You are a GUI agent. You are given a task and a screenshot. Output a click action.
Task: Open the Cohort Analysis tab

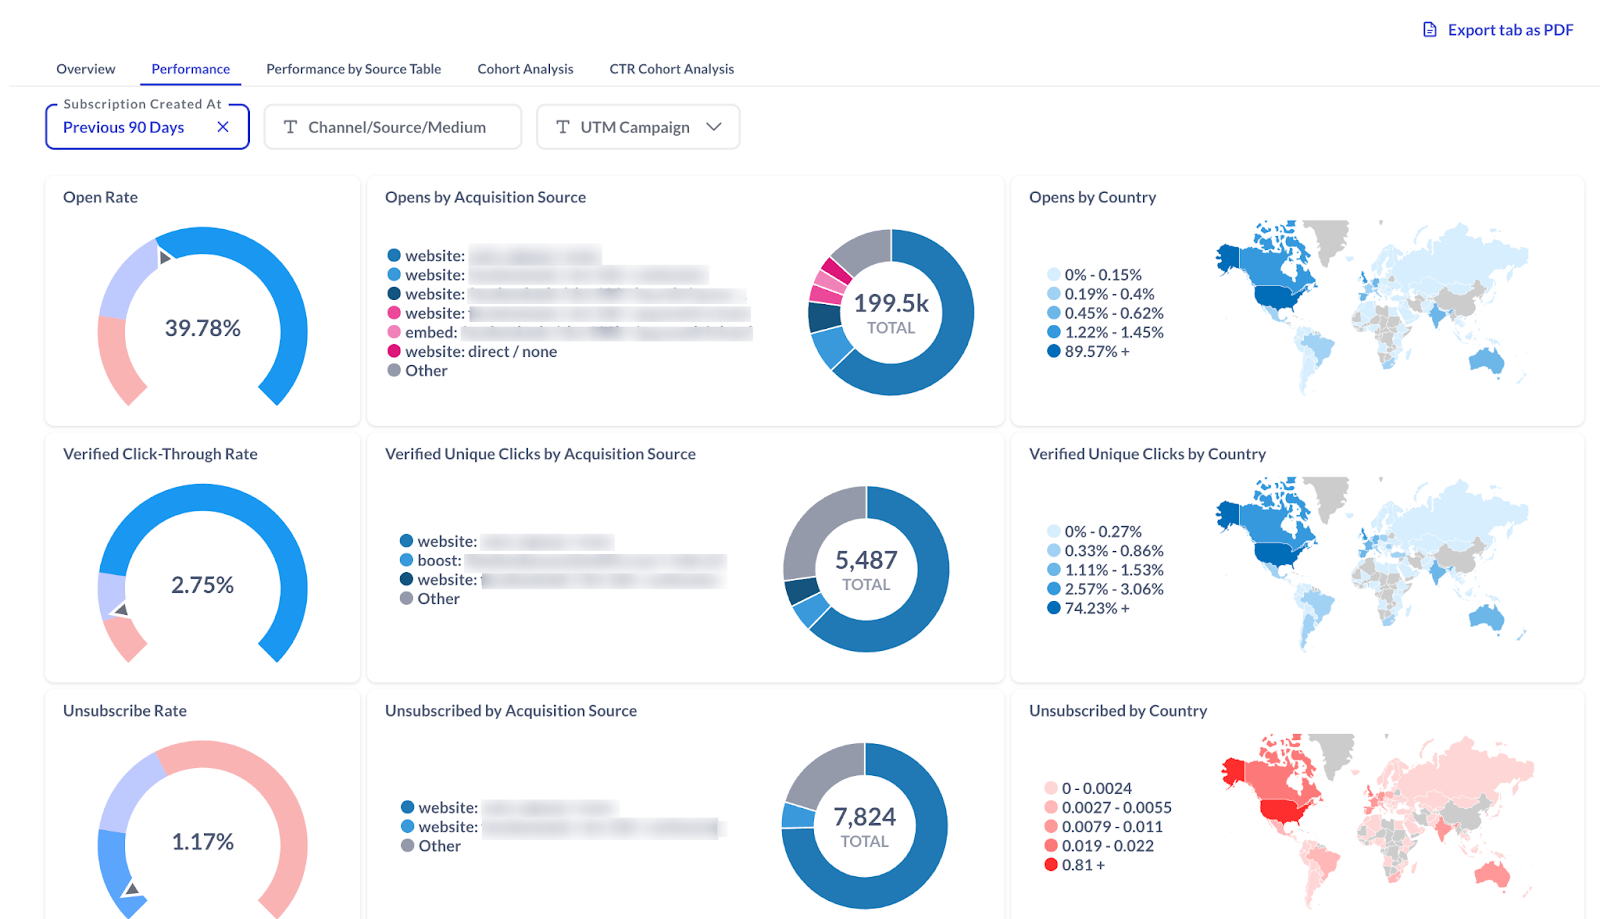coord(525,69)
